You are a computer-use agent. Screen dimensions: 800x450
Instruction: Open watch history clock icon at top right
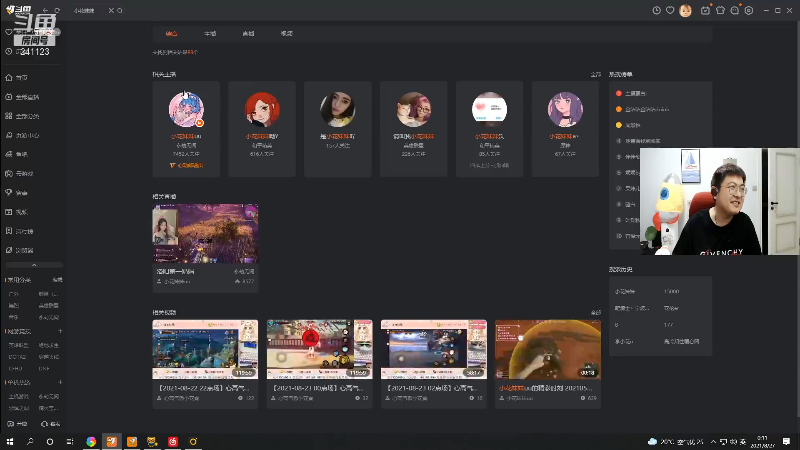[x=656, y=10]
